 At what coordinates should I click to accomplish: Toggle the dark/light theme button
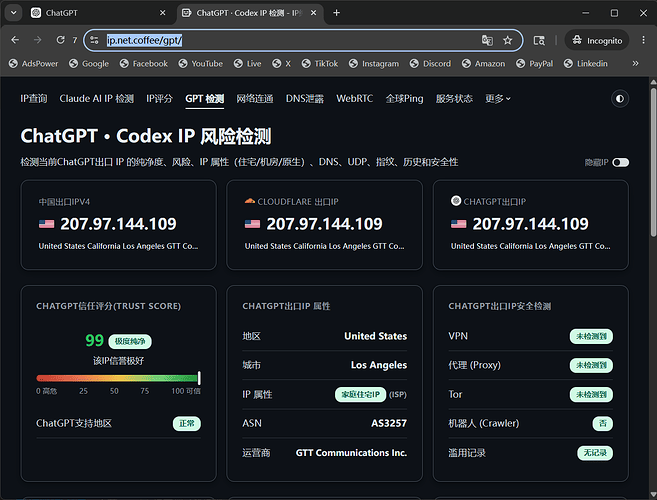(620, 99)
